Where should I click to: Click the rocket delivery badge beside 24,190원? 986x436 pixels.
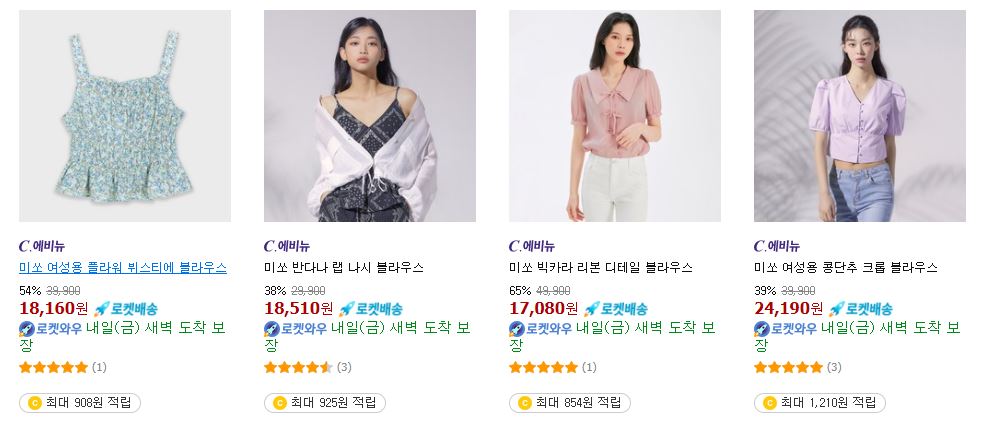[x=860, y=309]
